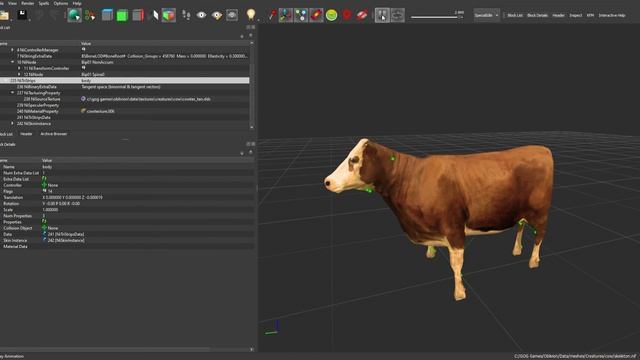This screenshot has width=640, height=360.
Task: Click the white flip view plane icon
Action: (155, 16)
